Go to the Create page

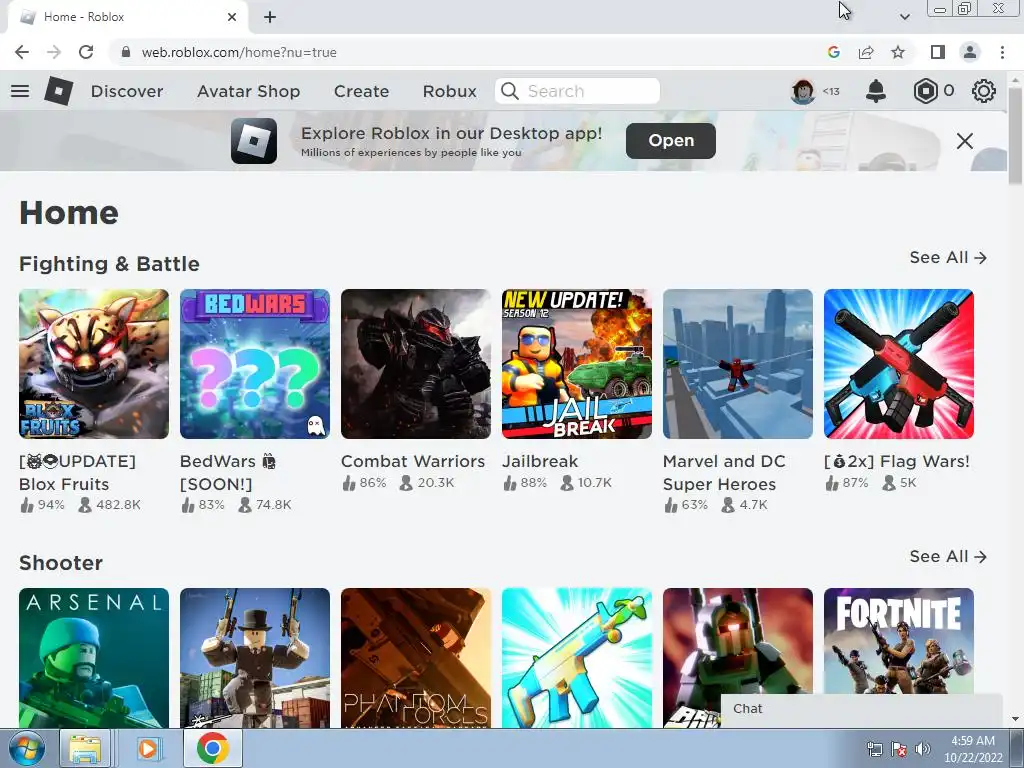click(x=361, y=91)
